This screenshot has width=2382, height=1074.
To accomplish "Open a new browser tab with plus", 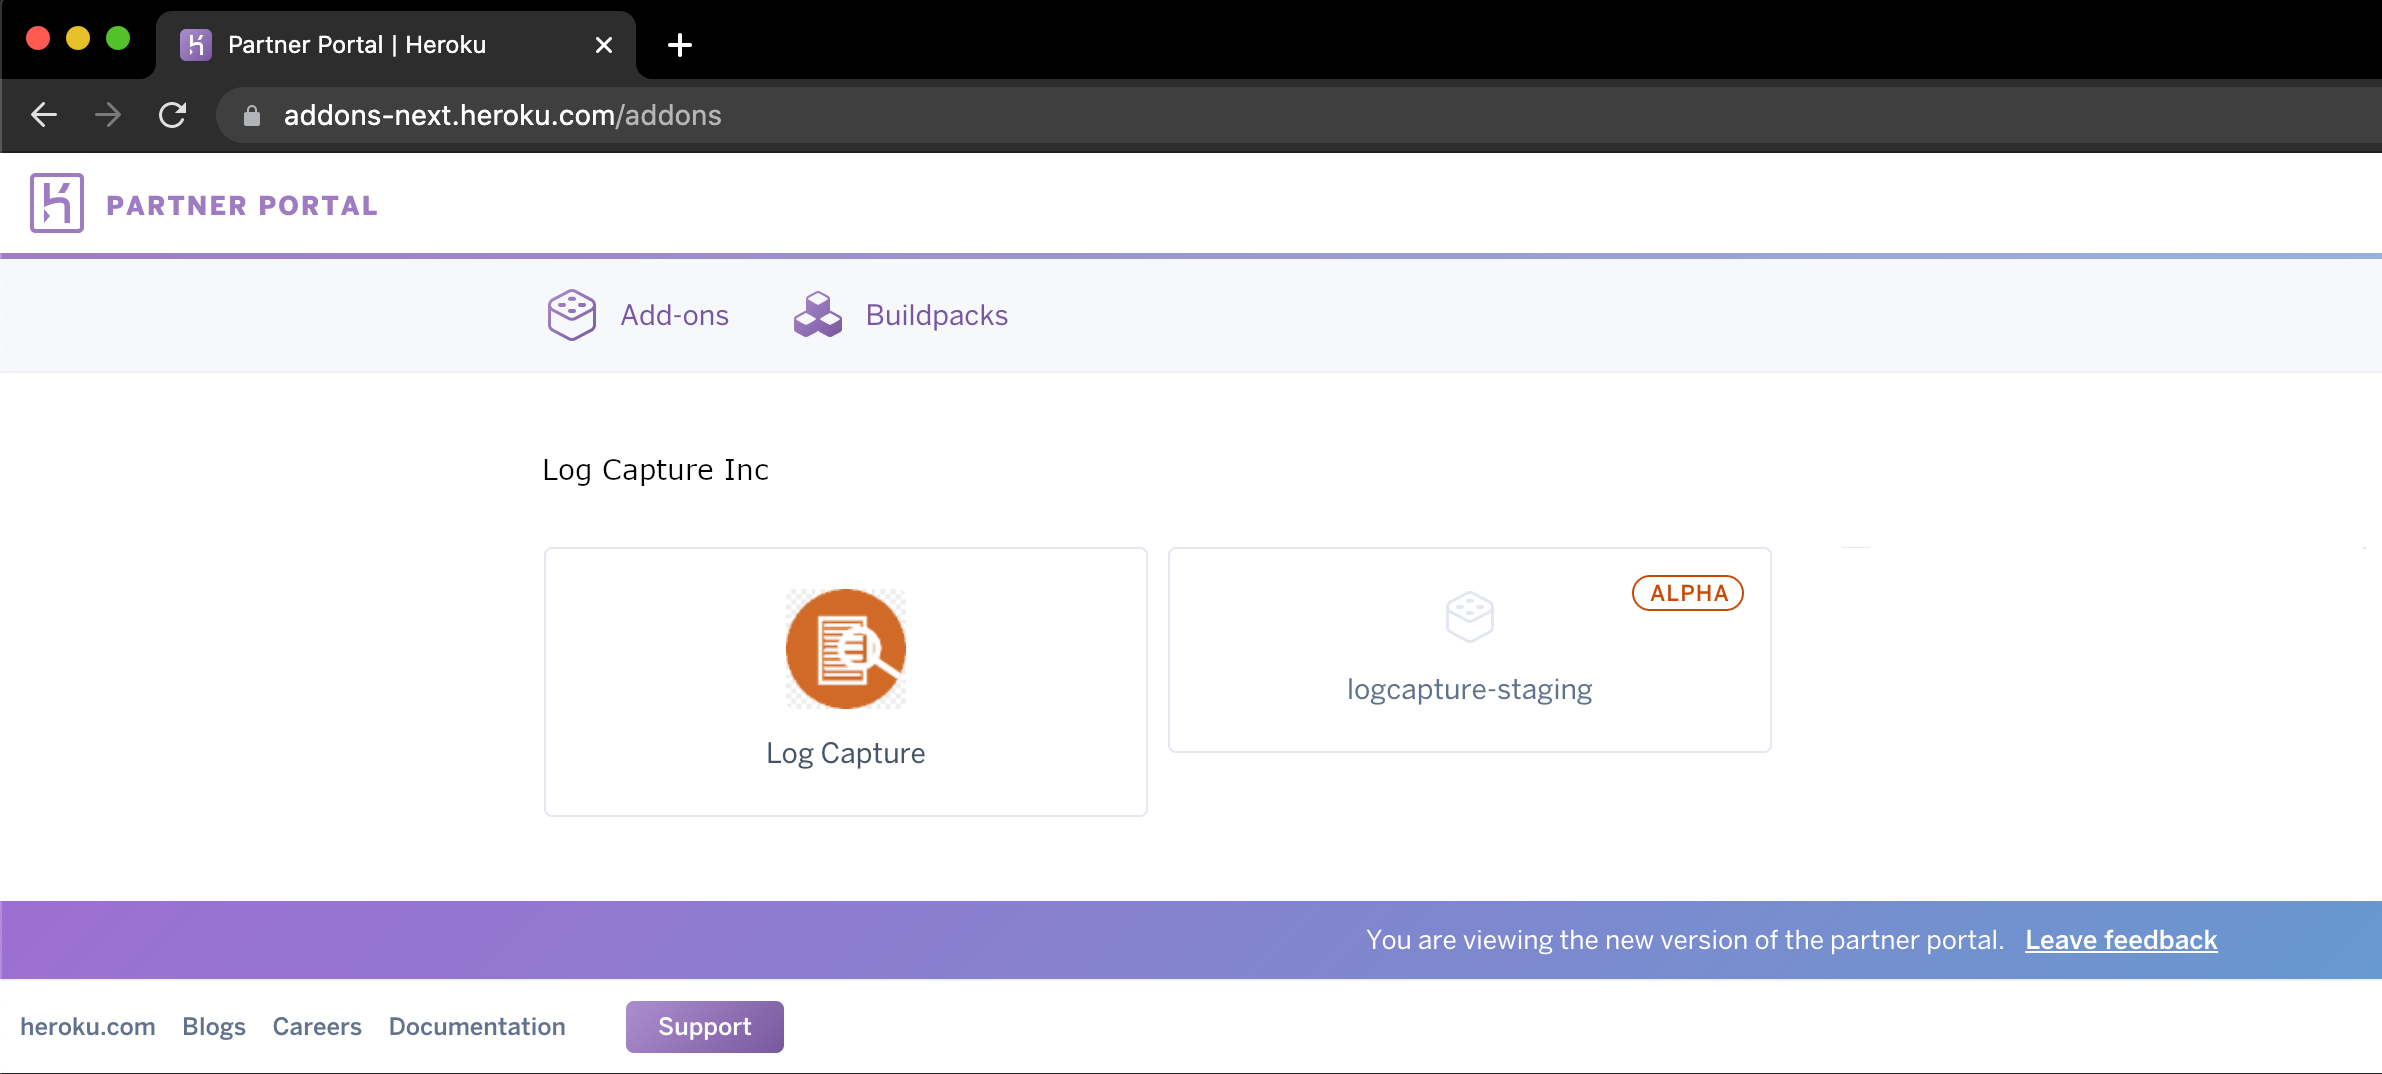I will pos(680,45).
